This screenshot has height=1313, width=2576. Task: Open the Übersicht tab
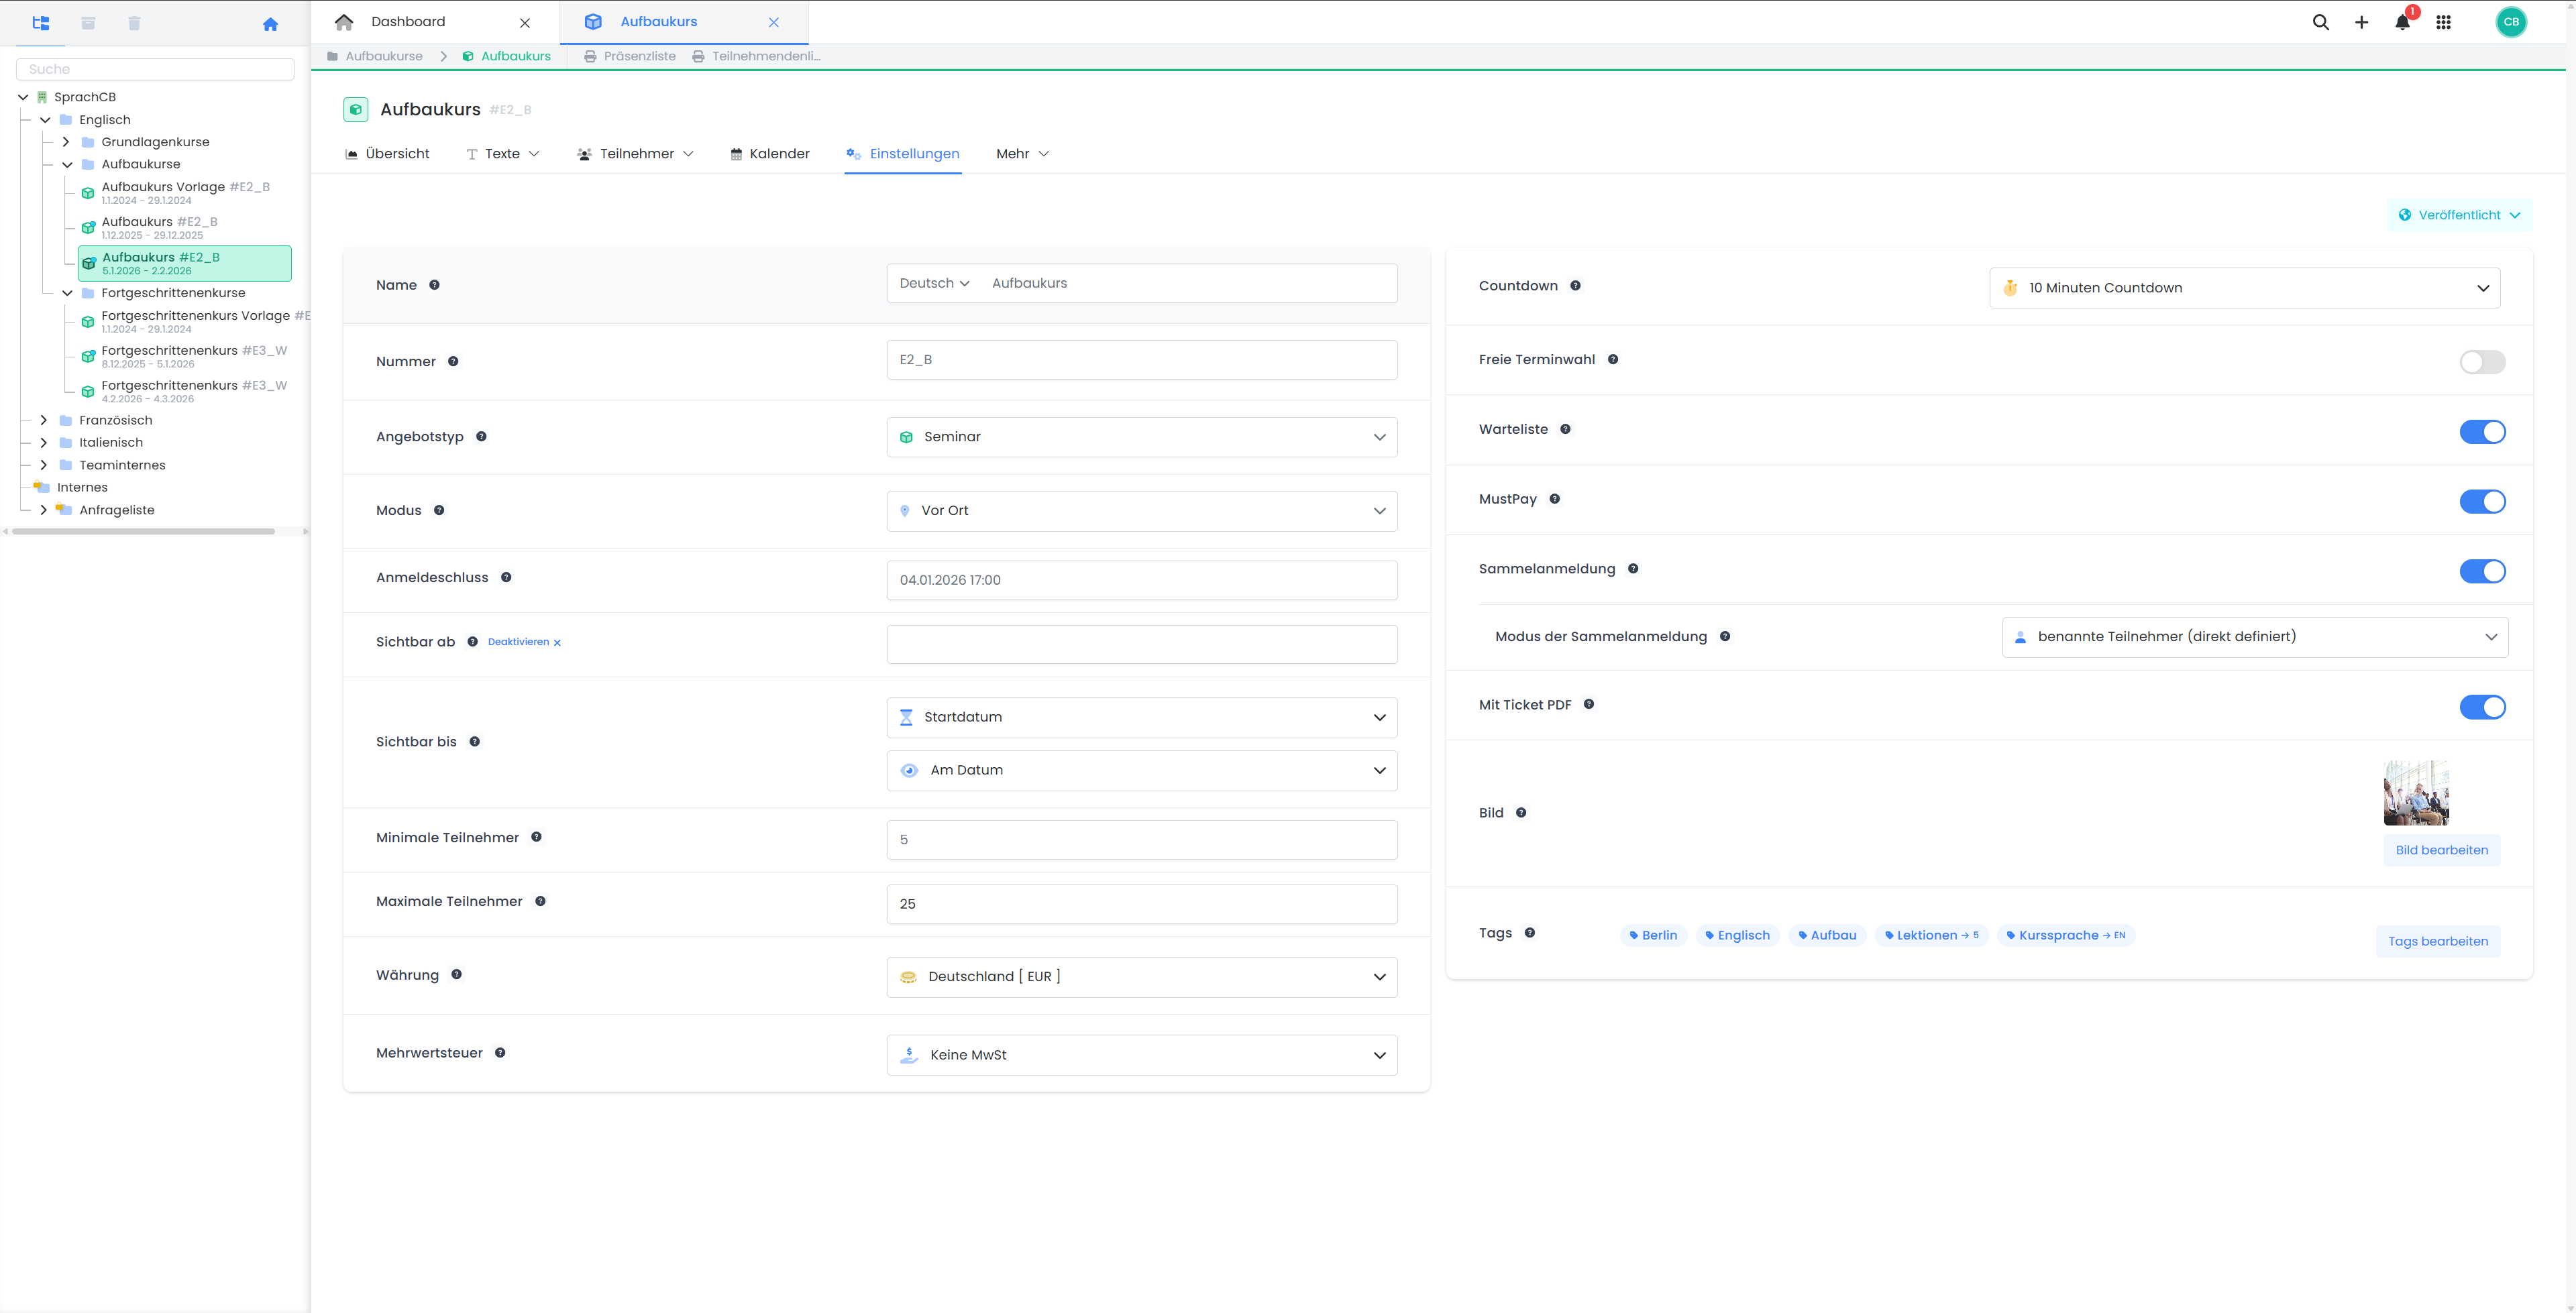(x=387, y=154)
